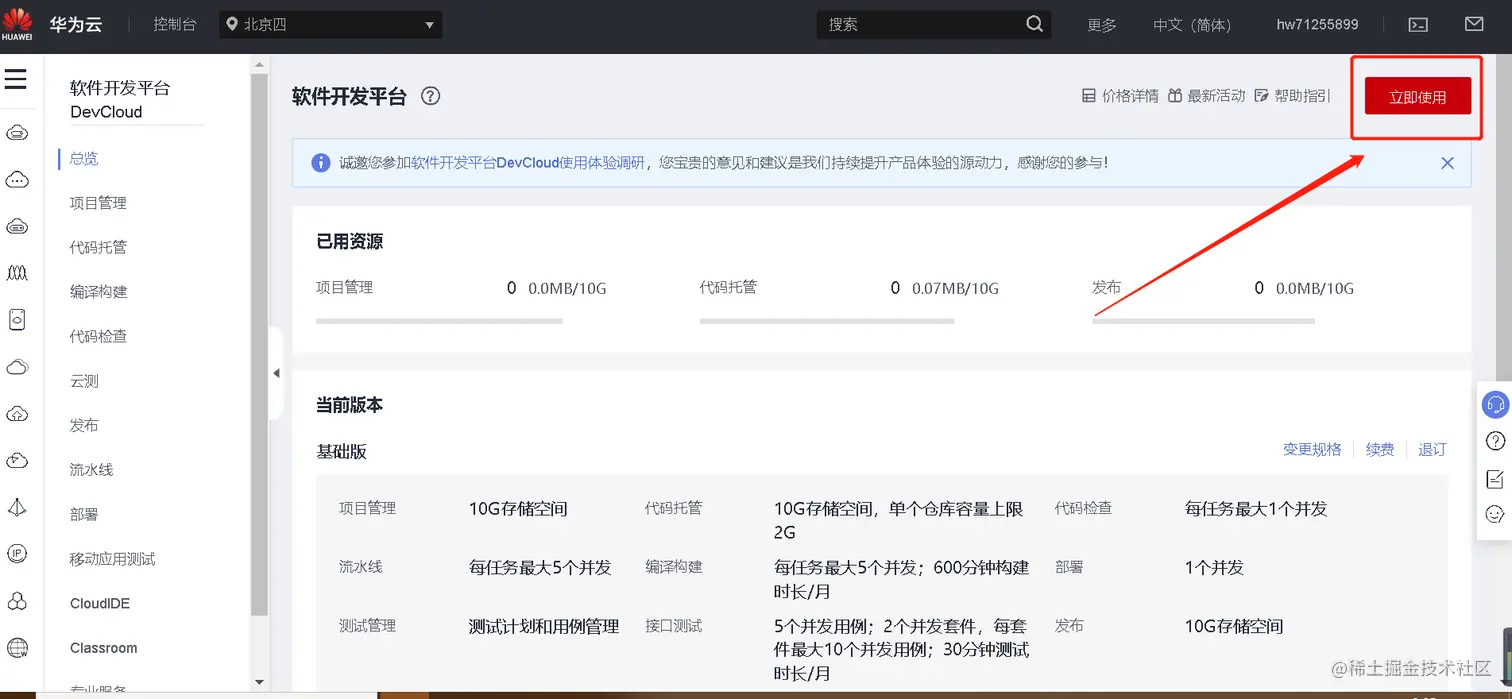This screenshot has width=1512, height=699.
Task: Open 部署 in the sidebar
Action: (x=84, y=514)
